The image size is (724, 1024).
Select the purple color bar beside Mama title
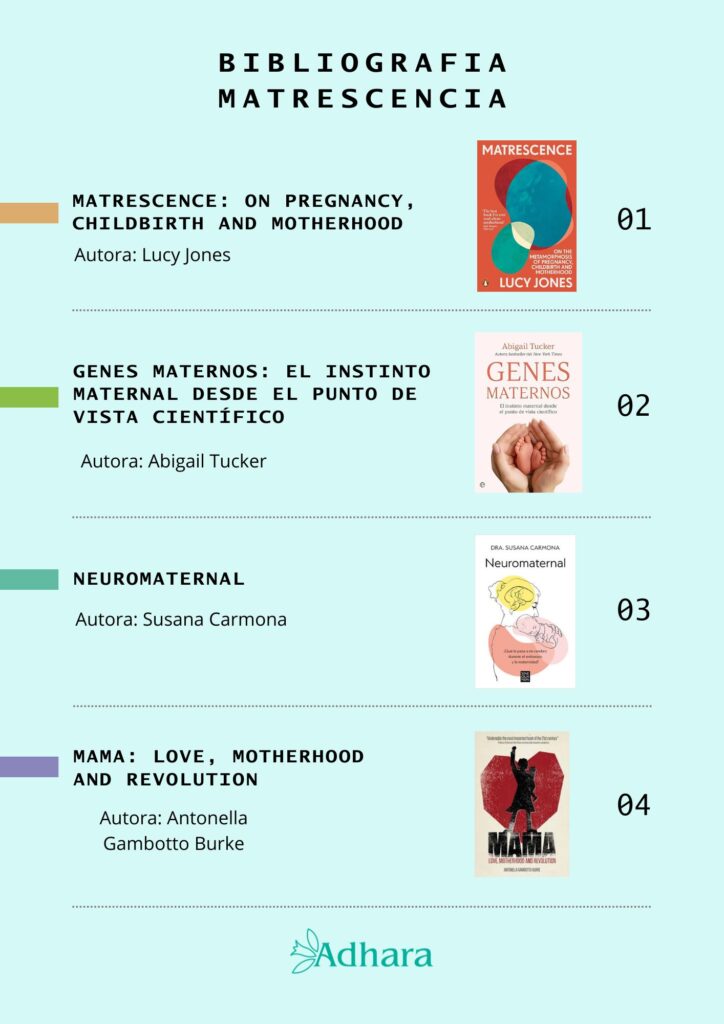(29, 767)
